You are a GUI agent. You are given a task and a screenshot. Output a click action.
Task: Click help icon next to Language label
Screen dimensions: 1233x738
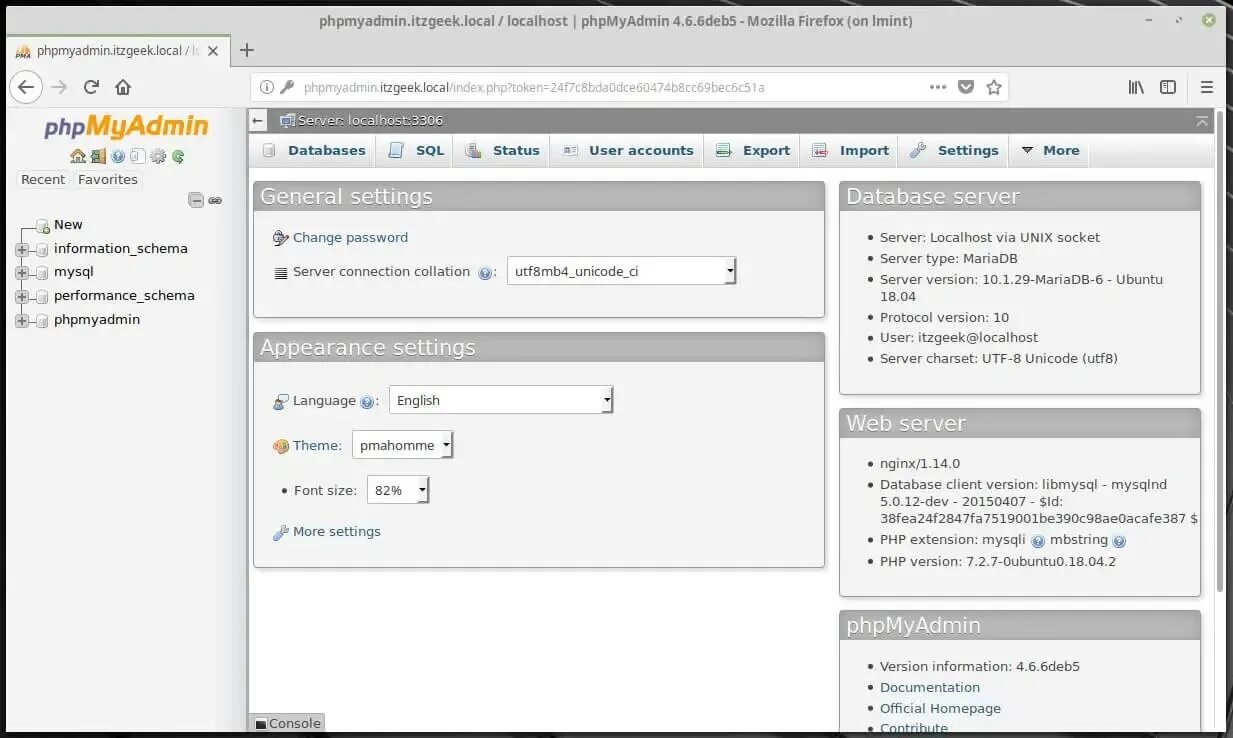tap(367, 402)
